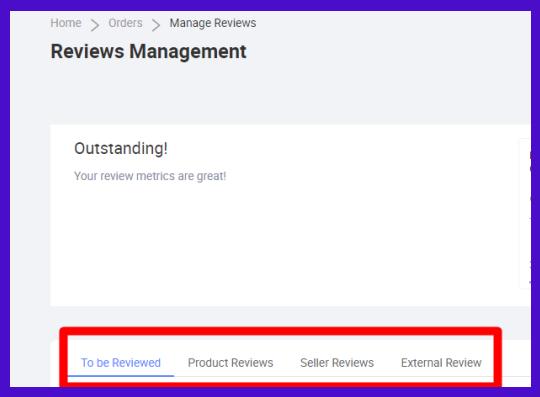Image resolution: width=540 pixels, height=397 pixels.
Task: Open the Orders breadcrumb link
Action: 125,23
